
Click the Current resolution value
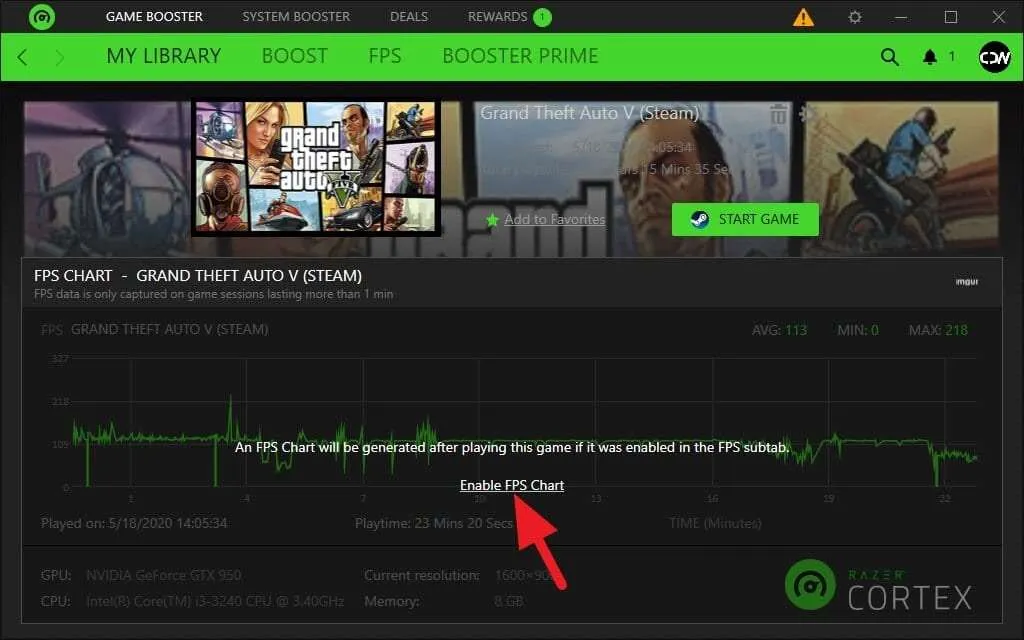(x=526, y=575)
